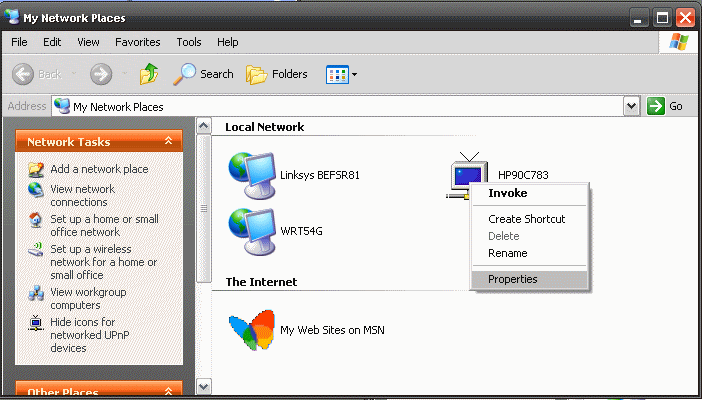702x400 pixels.
Task: Expand the Other Places panel
Action: (168, 391)
